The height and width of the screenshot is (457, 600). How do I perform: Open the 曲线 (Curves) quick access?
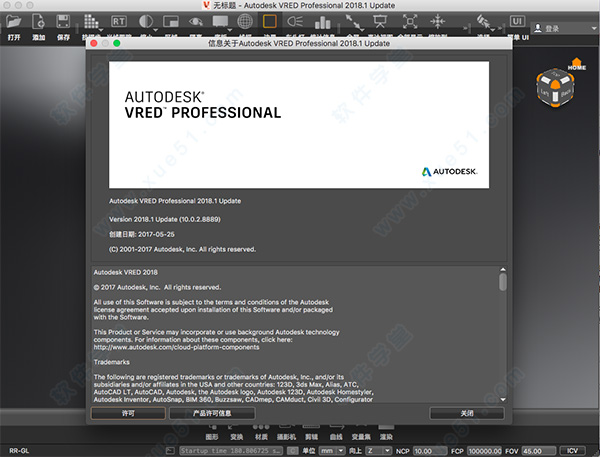click(336, 433)
